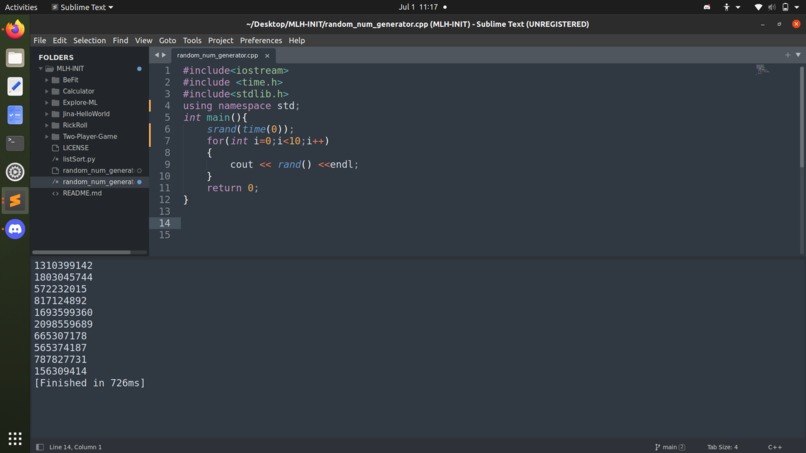Click the battery icon in top bar
The image size is (806, 453).
point(785,7)
